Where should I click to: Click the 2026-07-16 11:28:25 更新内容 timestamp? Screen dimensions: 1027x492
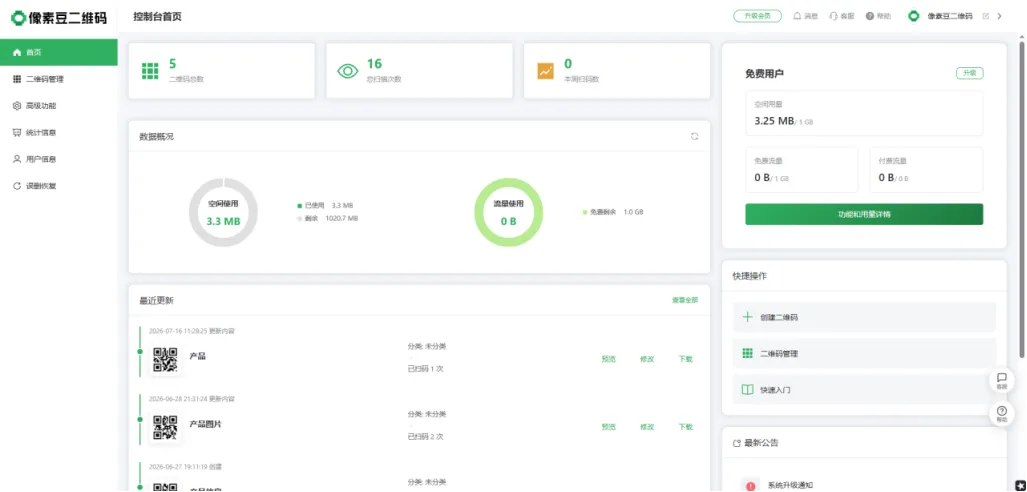tap(191, 331)
